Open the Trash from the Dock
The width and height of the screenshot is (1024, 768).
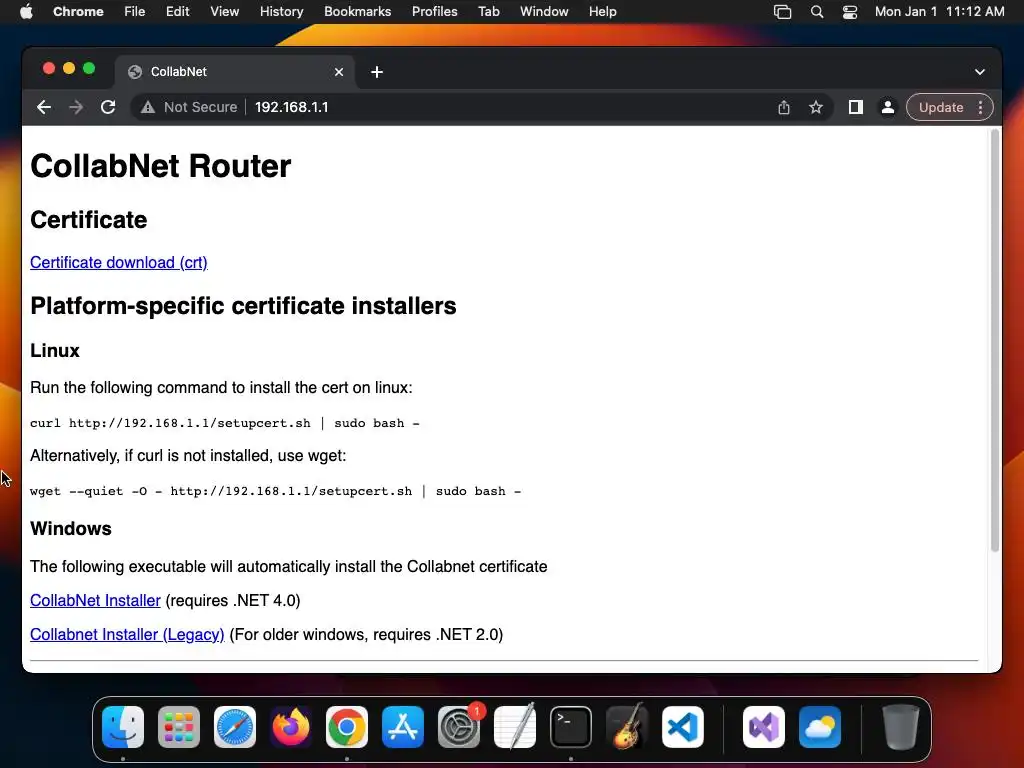[x=901, y=727]
